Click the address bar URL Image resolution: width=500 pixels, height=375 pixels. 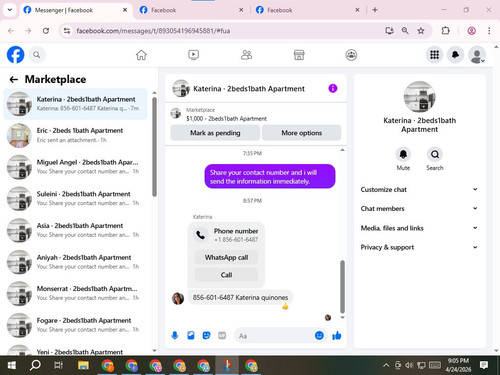point(153,31)
